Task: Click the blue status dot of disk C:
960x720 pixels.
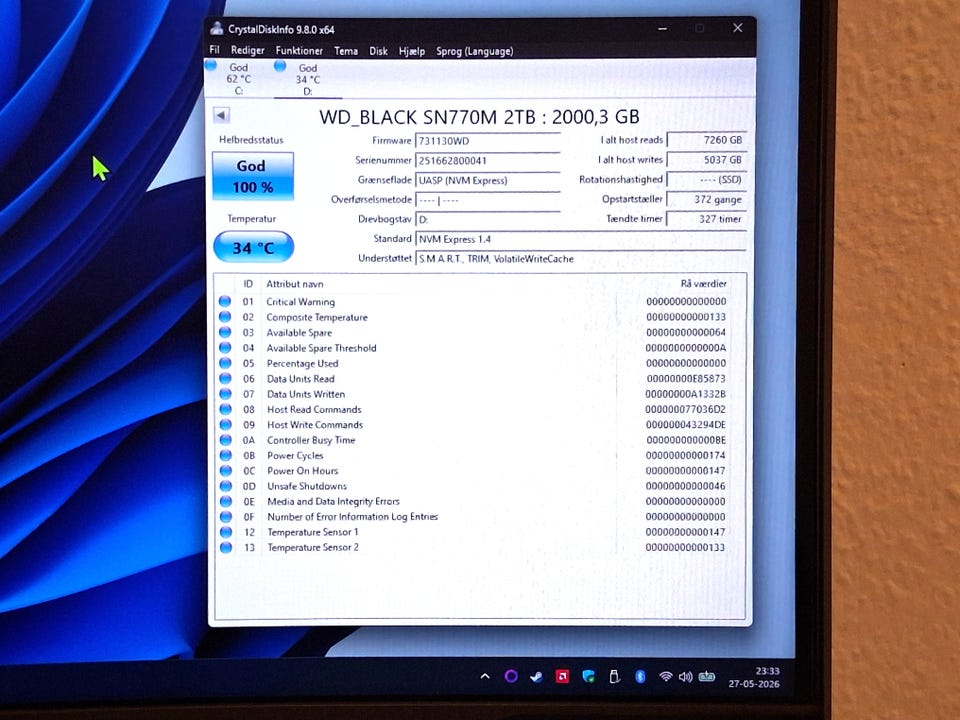Action: click(211, 65)
